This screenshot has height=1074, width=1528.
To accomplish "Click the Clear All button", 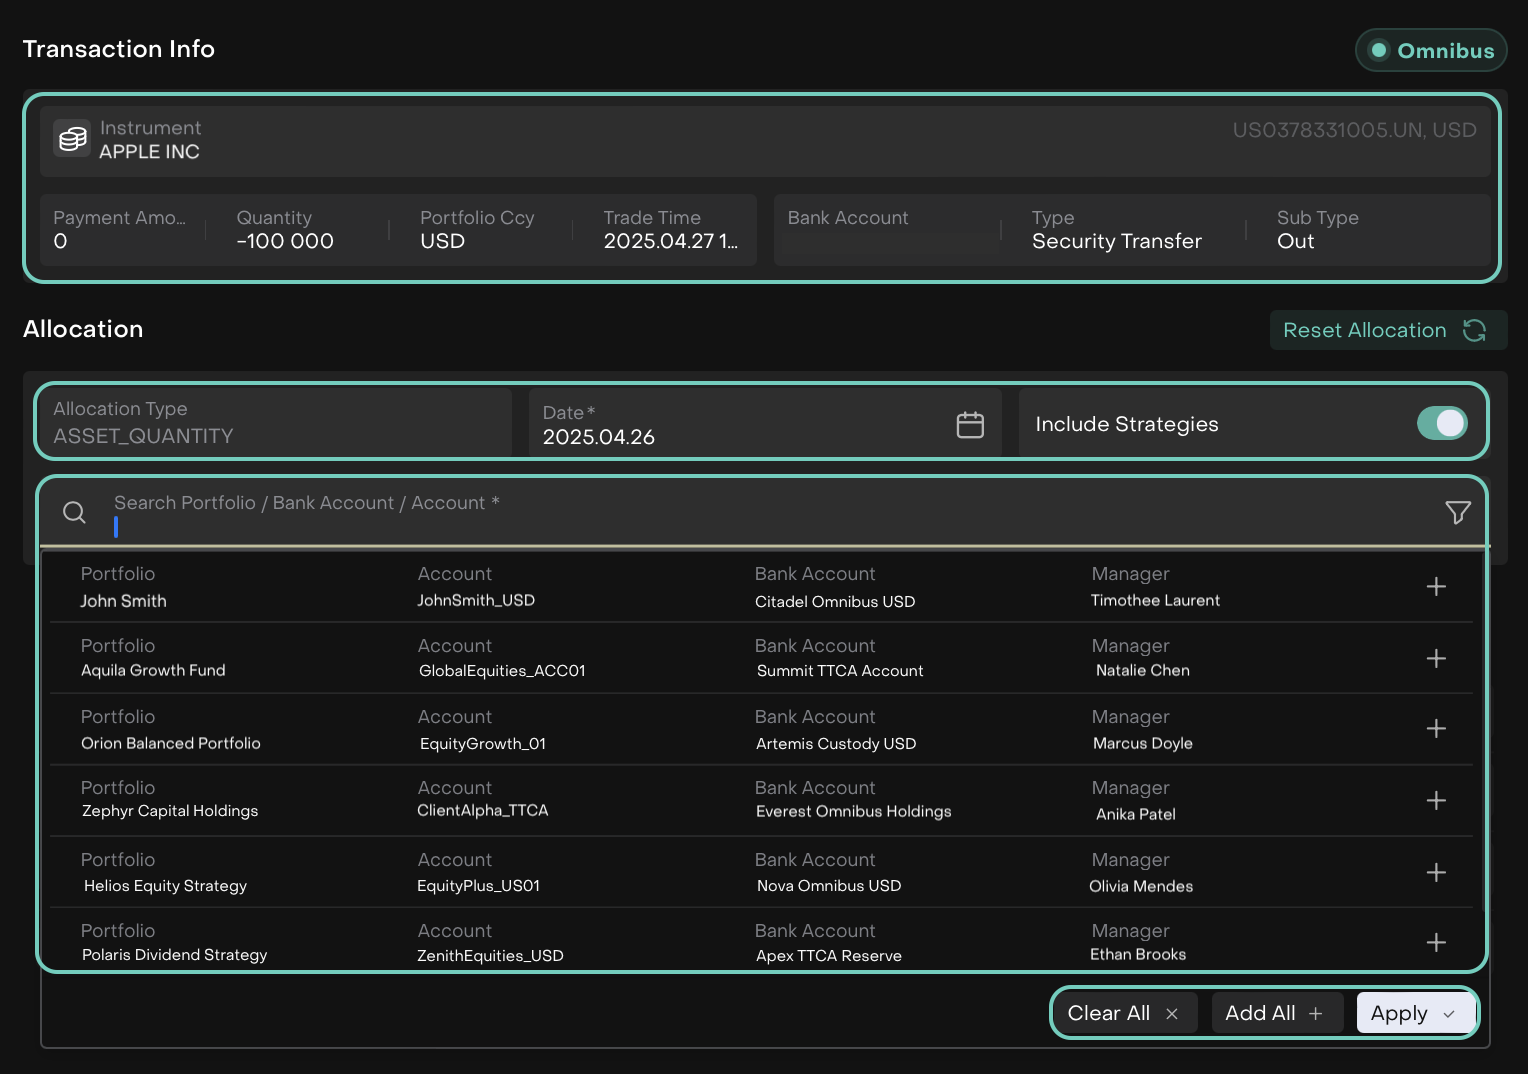I will click(x=1122, y=1013).
